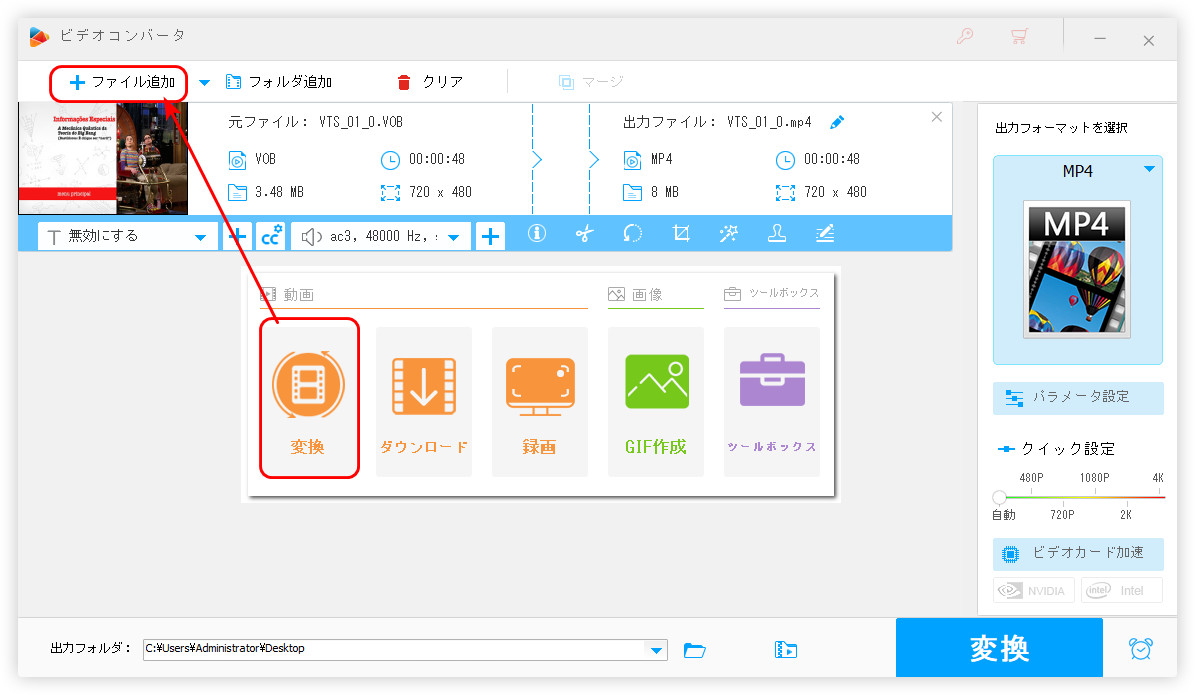Viewport: 1195px width, 695px height.
Task: Open the GIF作成 tile
Action: (655, 402)
